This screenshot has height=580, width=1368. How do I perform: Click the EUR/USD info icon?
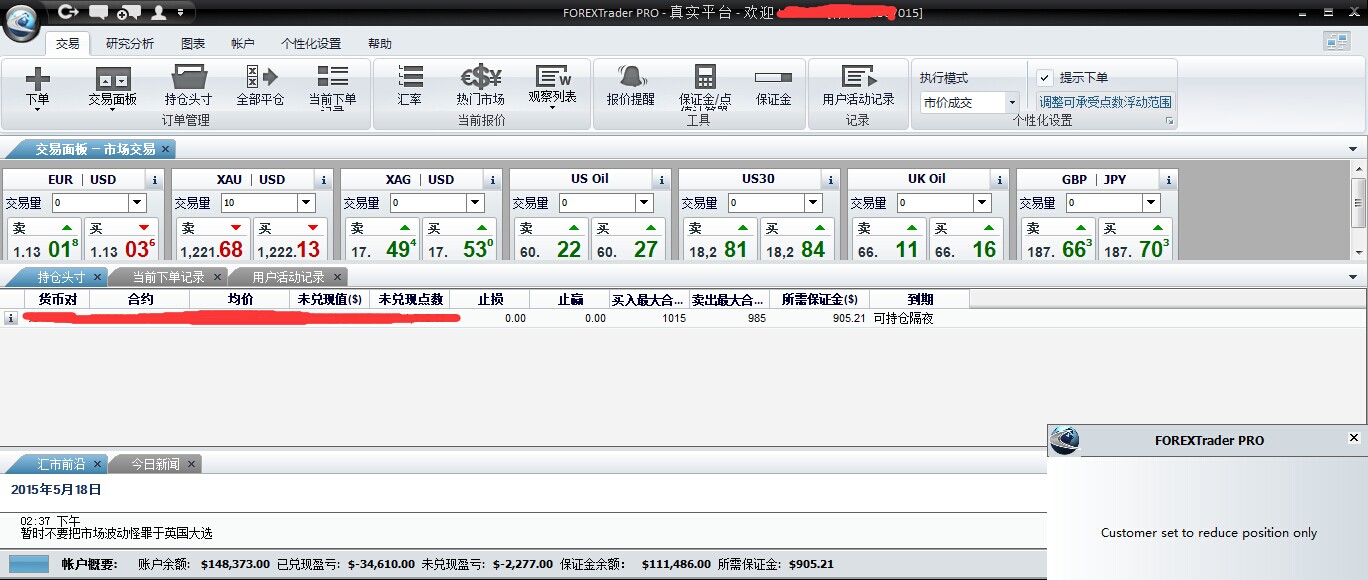tap(153, 180)
